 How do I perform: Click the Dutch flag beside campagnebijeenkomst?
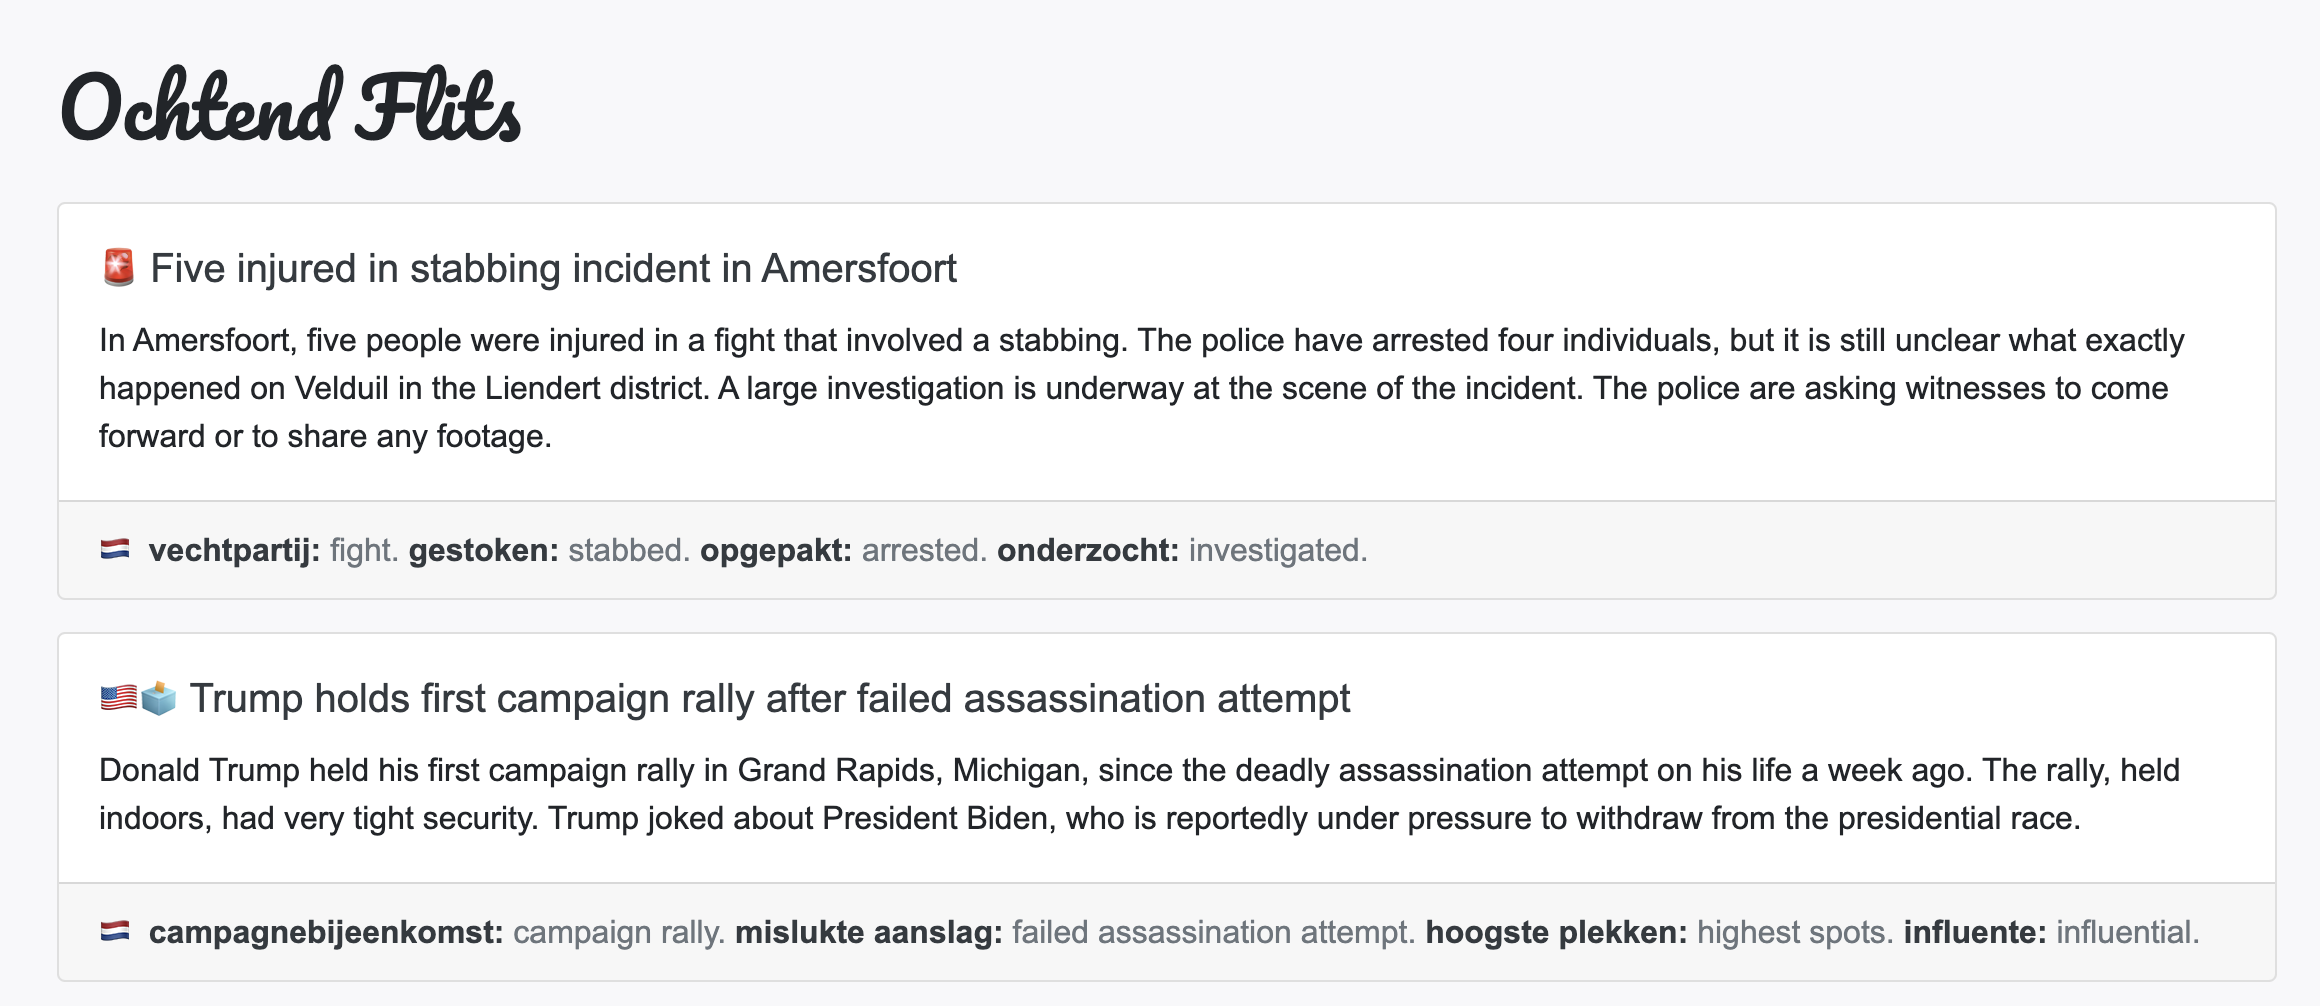click(115, 931)
